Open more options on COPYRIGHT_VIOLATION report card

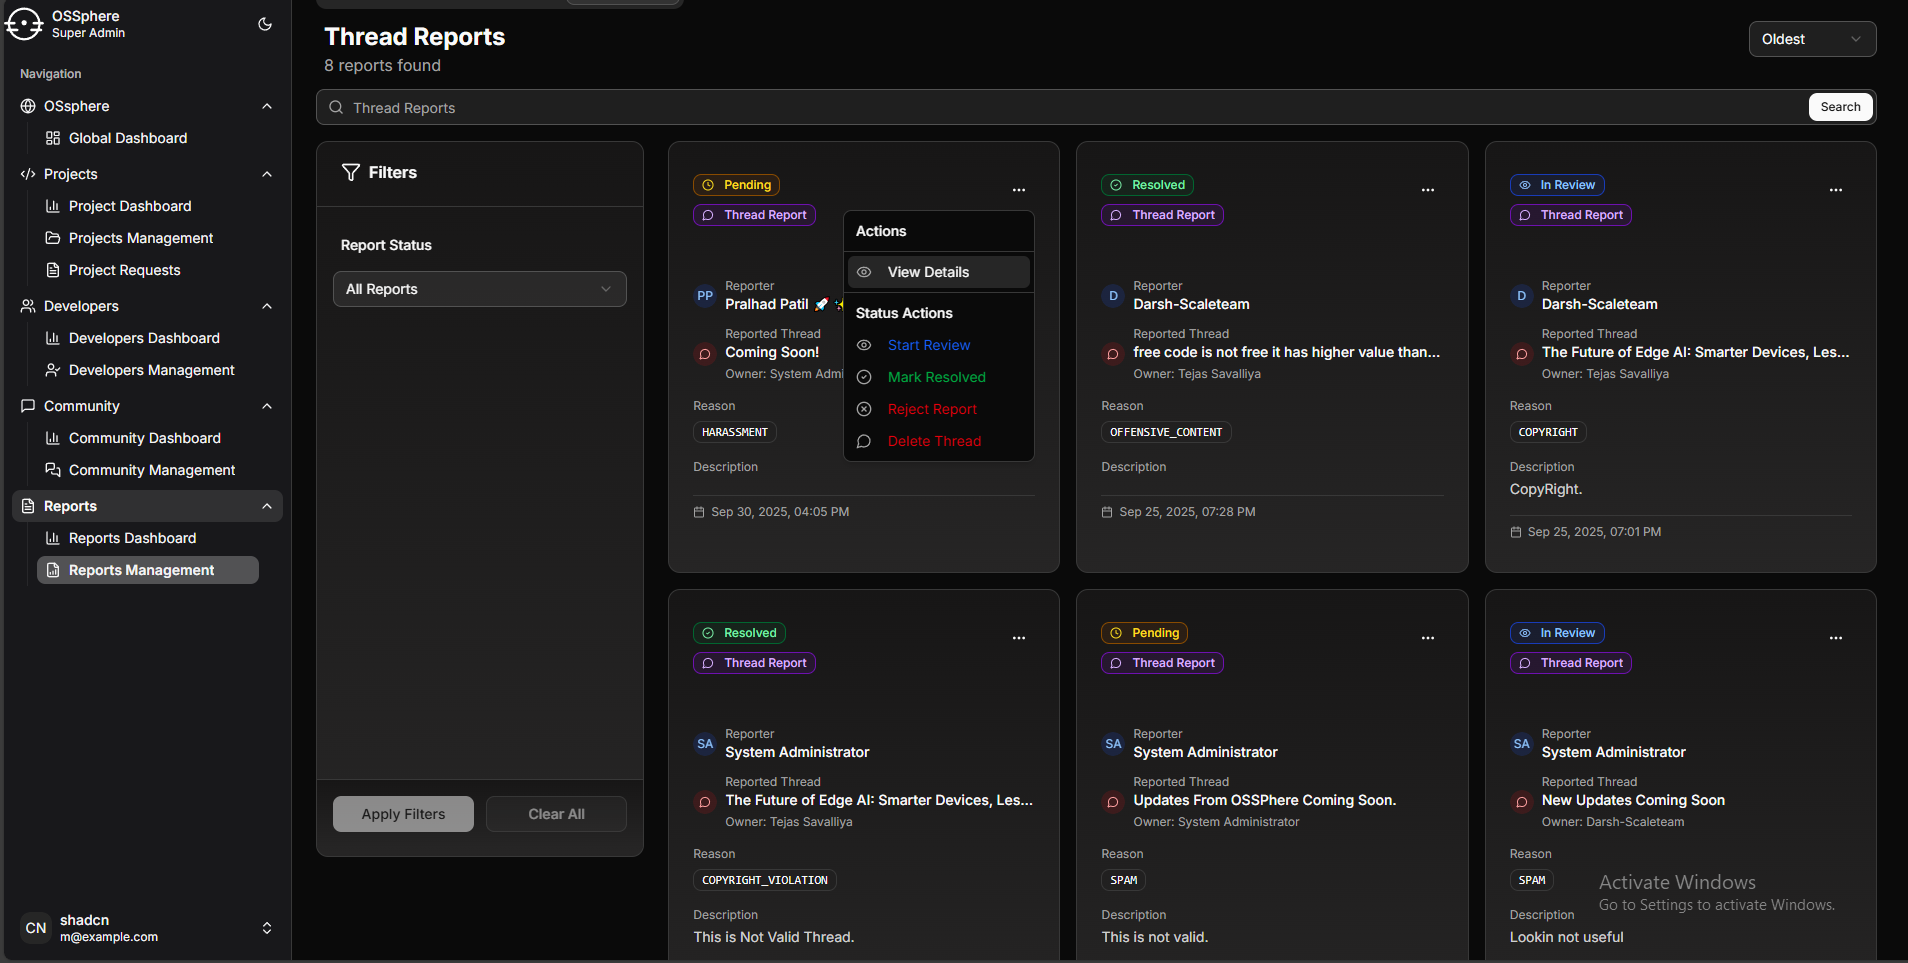tap(1019, 638)
